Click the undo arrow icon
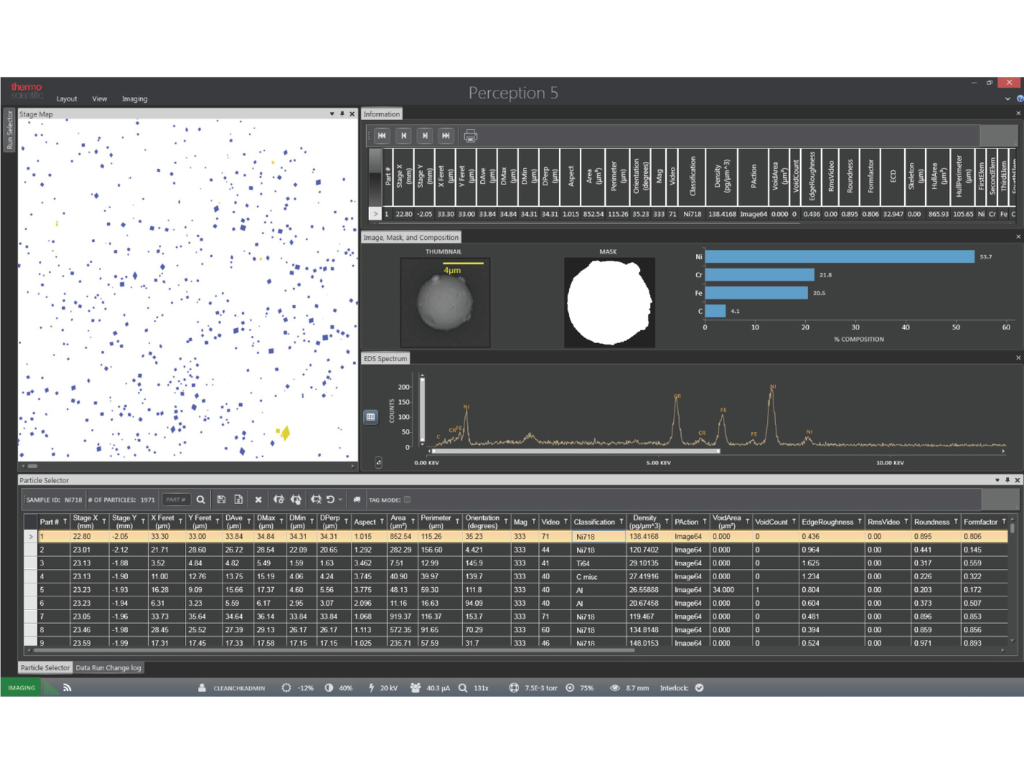 point(330,500)
